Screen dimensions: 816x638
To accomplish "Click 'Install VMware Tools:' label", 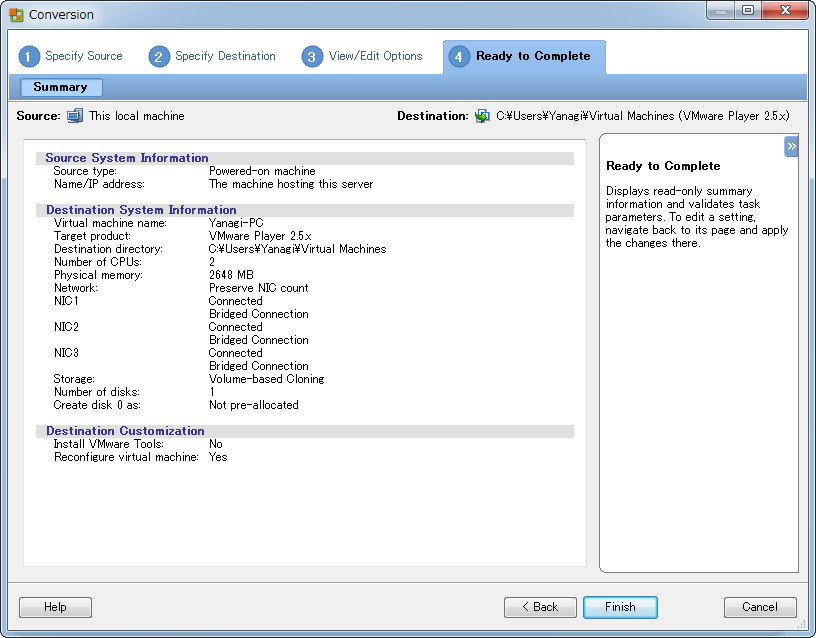I will point(108,444).
